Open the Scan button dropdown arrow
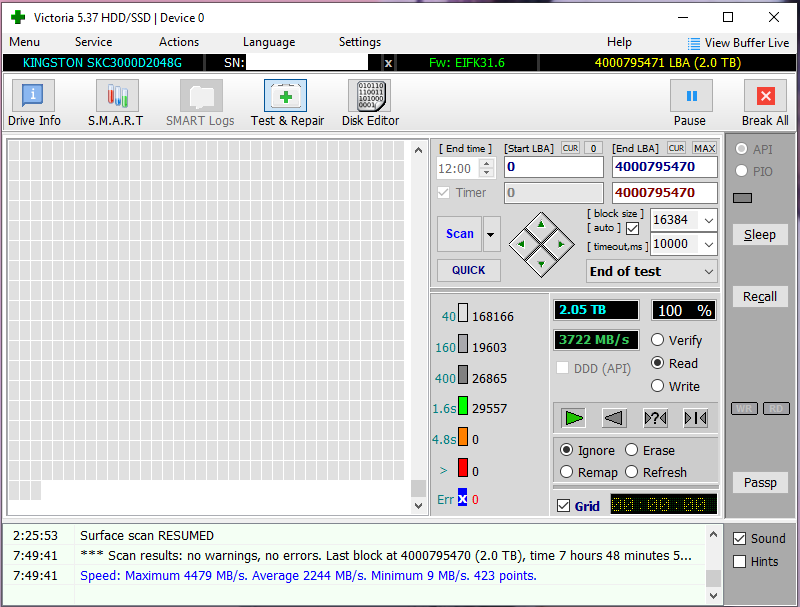 click(x=491, y=234)
